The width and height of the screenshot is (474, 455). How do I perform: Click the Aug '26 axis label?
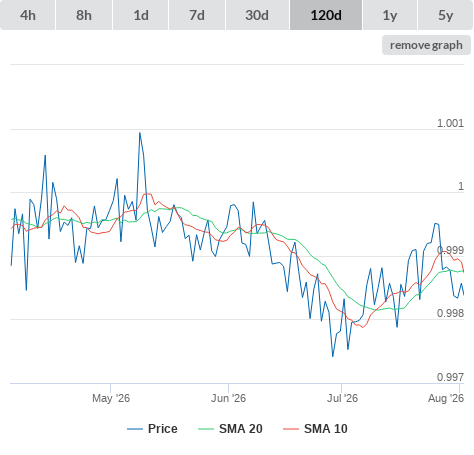[446, 398]
